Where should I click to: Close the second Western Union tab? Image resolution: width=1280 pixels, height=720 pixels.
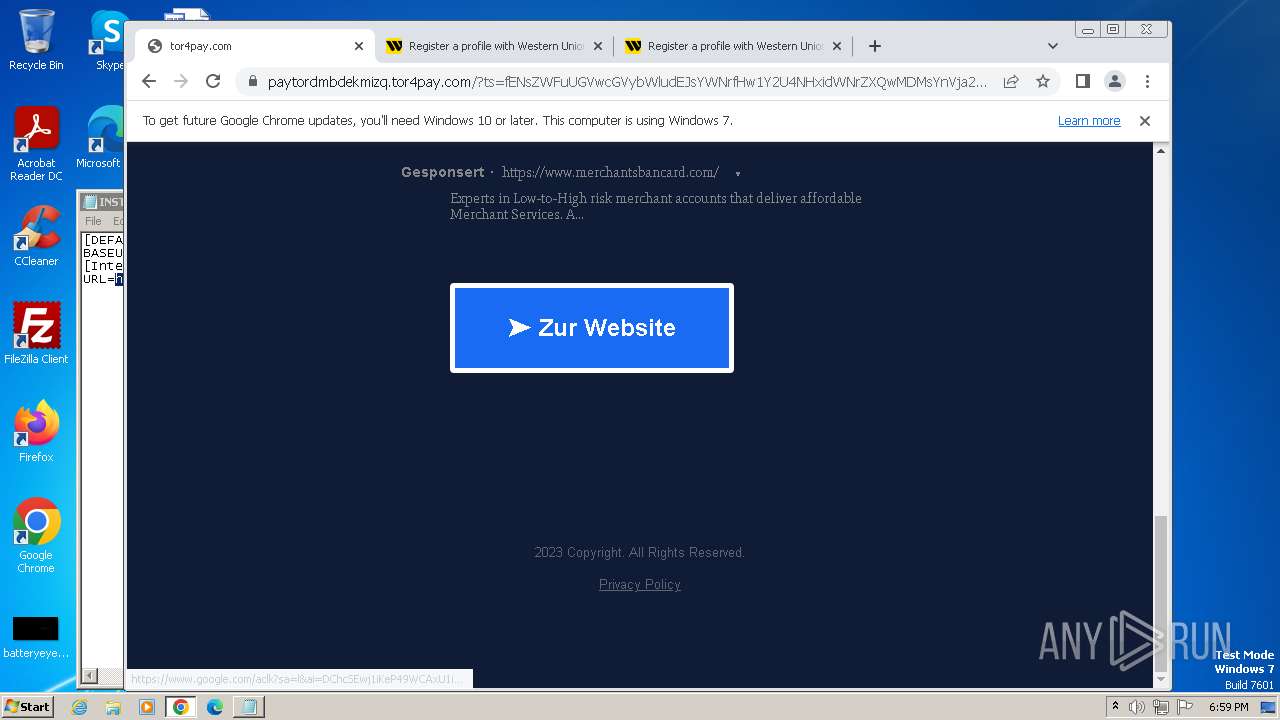coord(837,46)
